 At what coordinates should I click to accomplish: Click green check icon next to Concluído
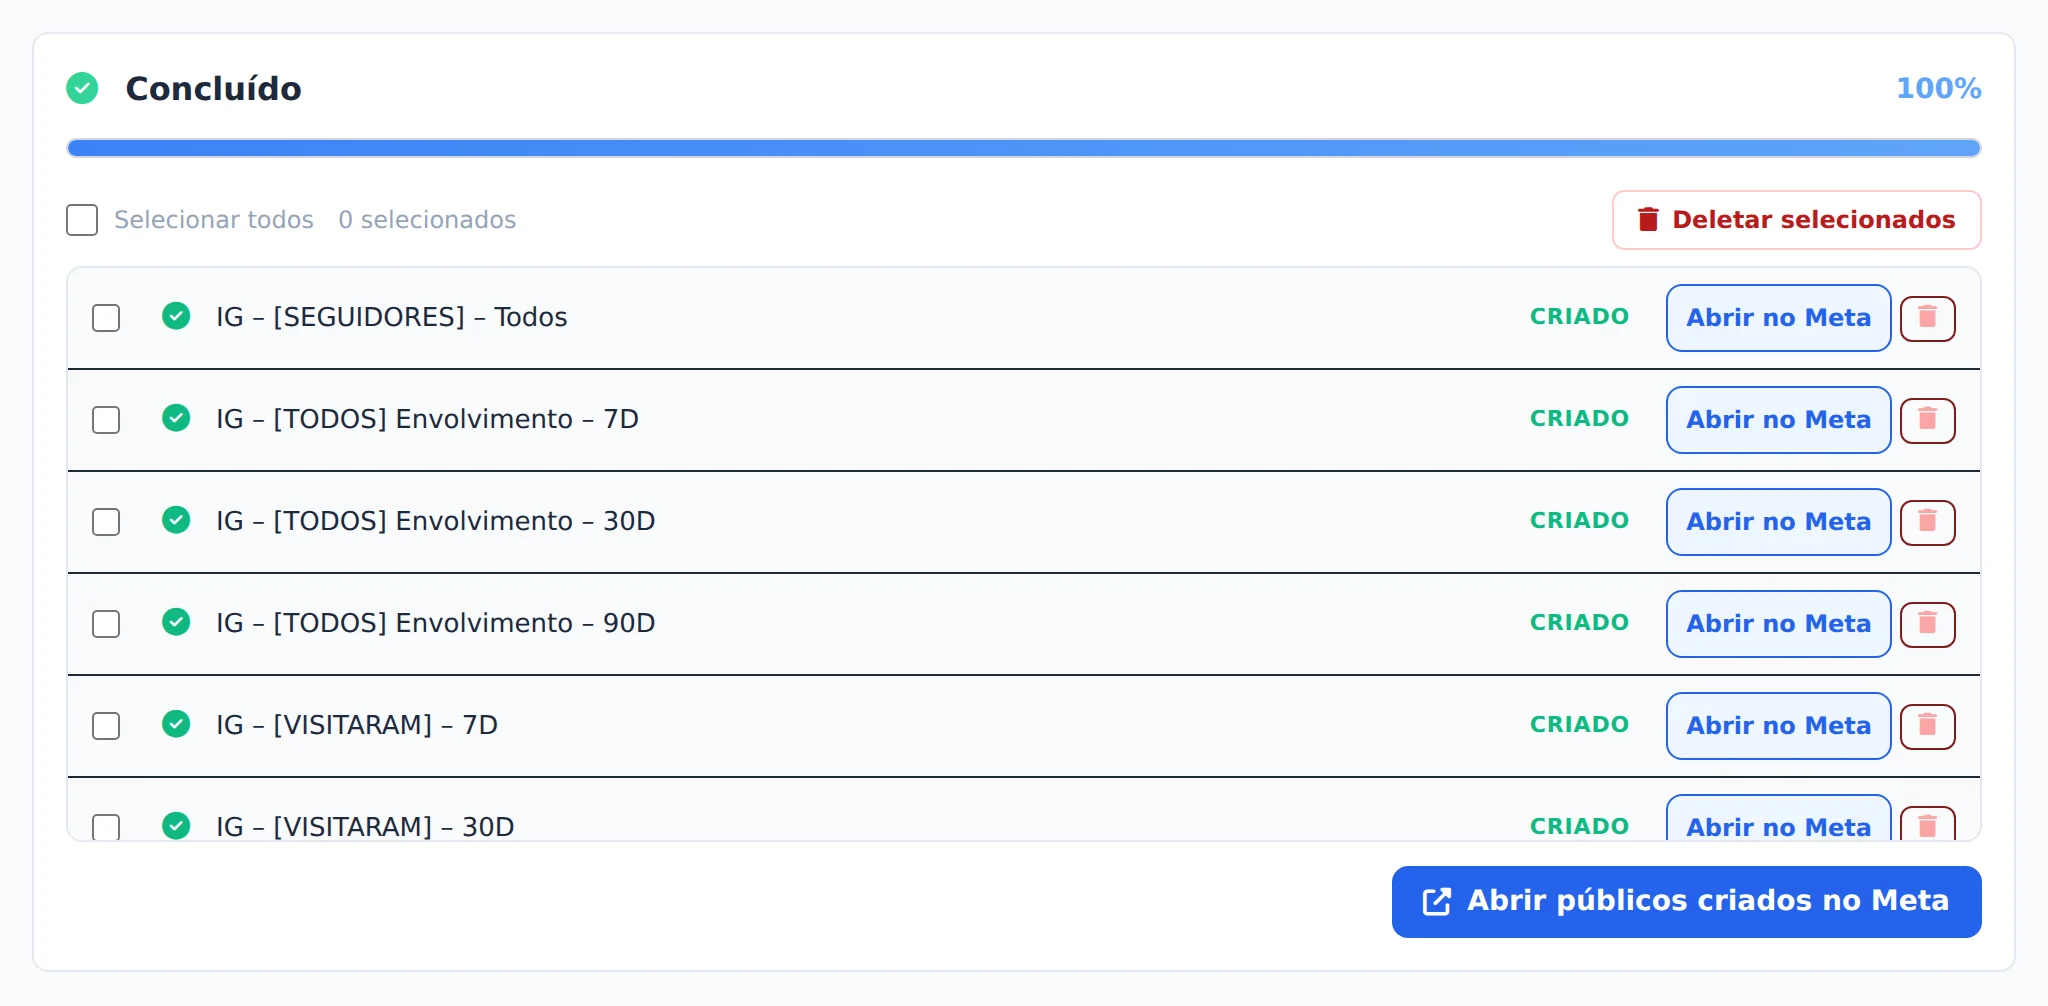click(x=82, y=88)
